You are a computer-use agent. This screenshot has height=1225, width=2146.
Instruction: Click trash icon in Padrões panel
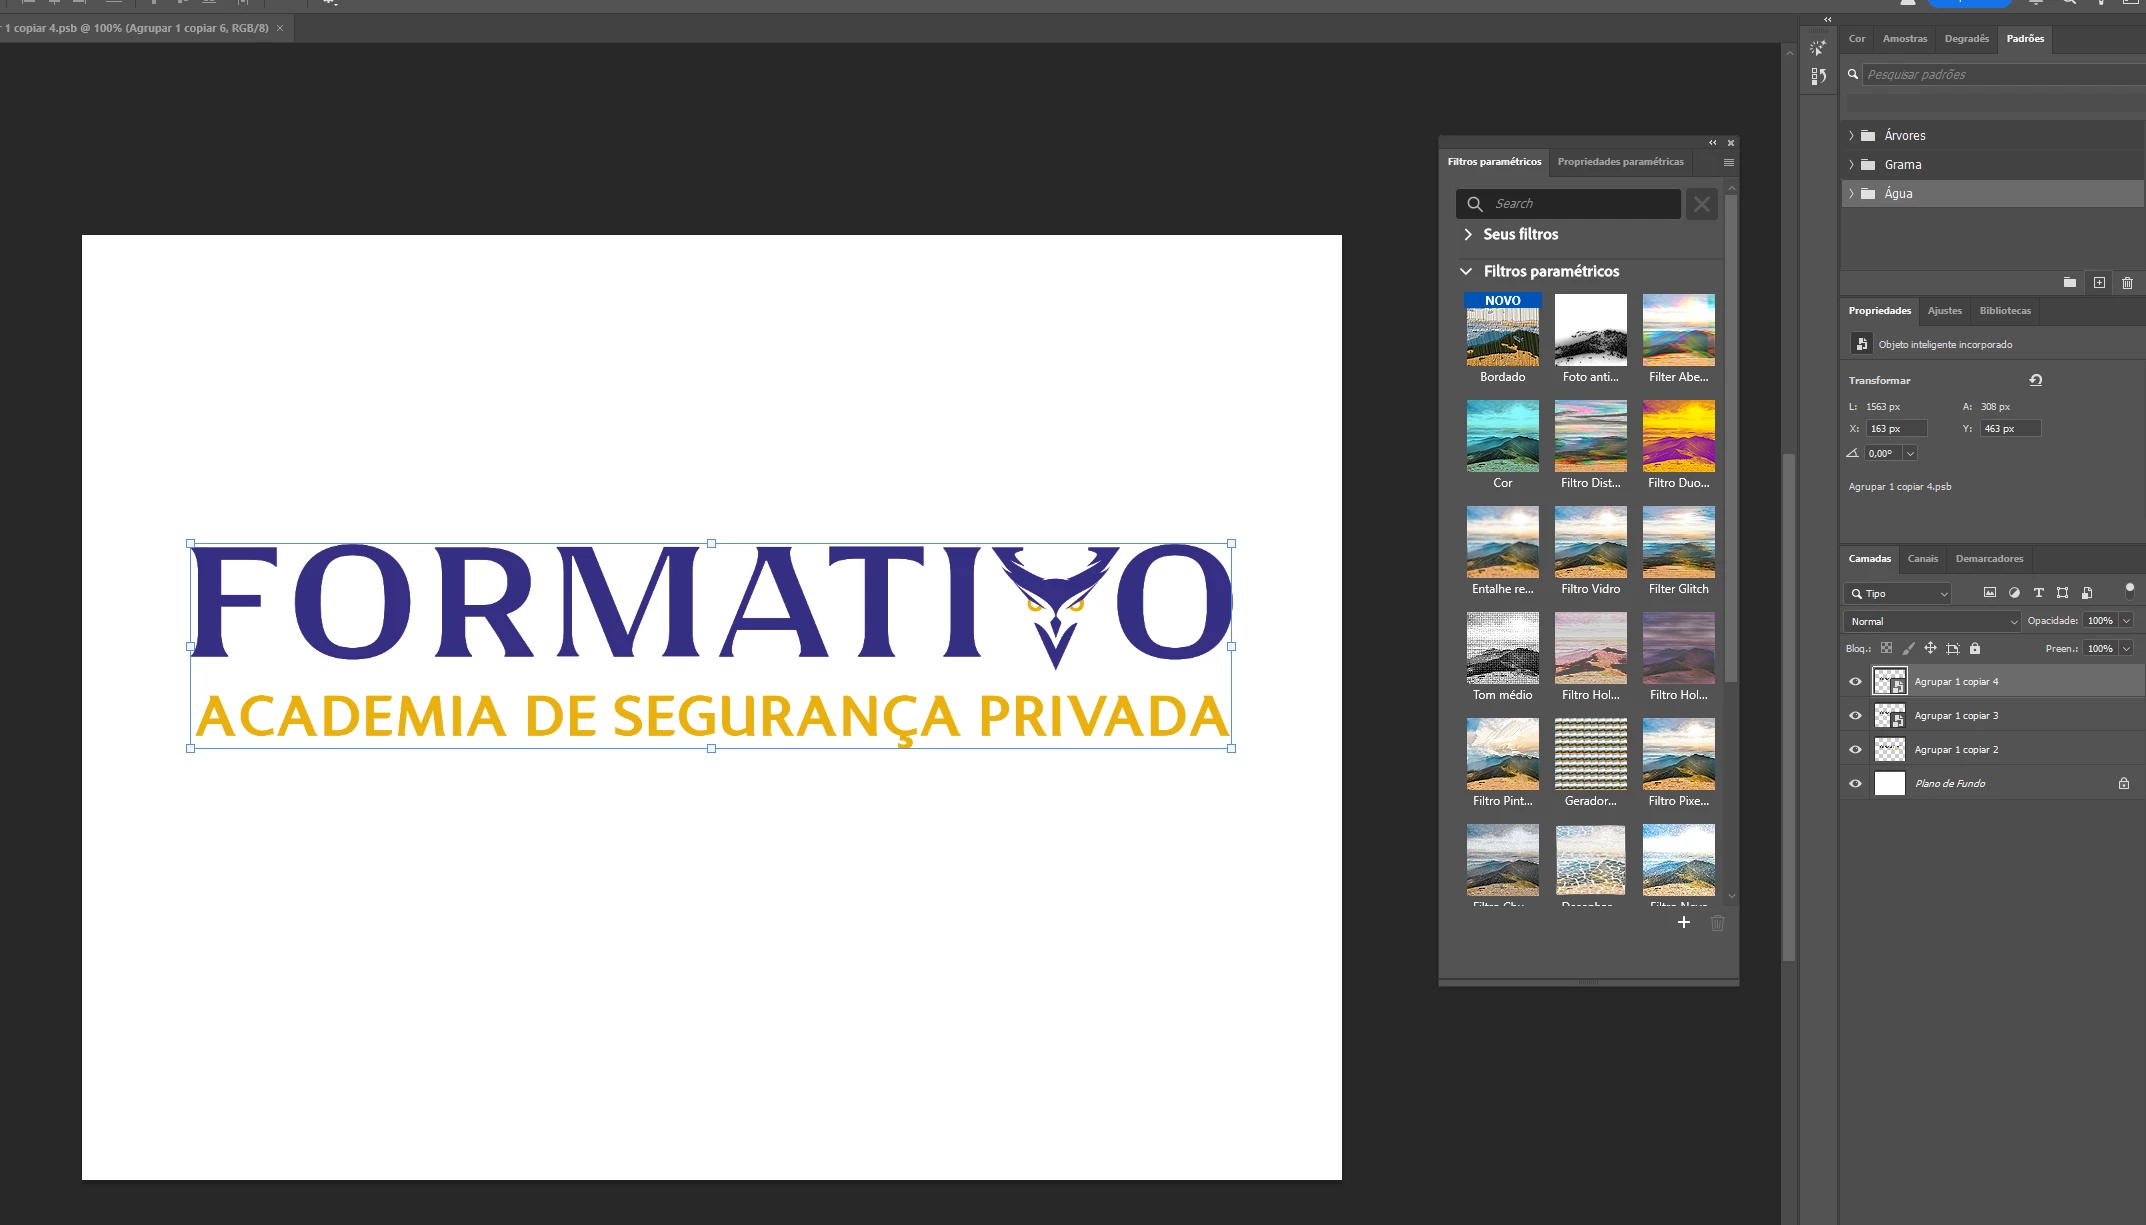coord(2127,283)
